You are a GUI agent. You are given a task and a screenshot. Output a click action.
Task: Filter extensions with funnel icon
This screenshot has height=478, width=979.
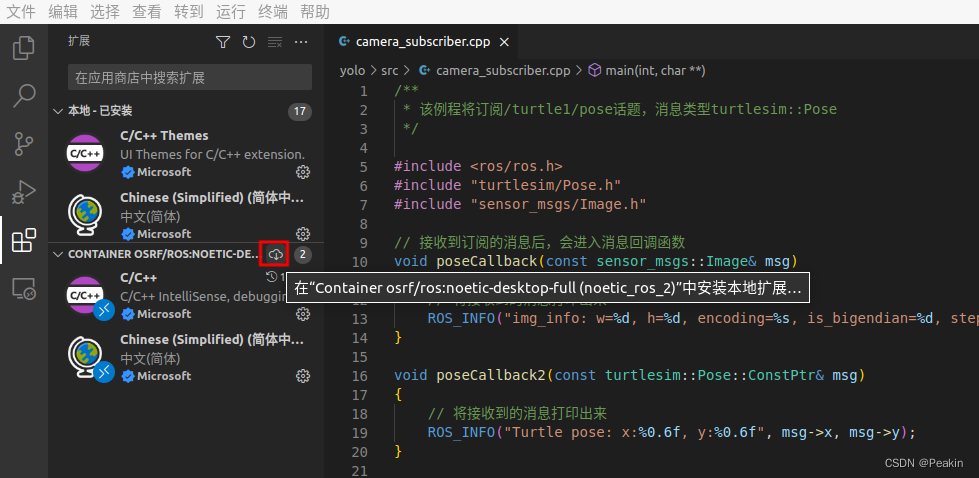click(x=223, y=42)
